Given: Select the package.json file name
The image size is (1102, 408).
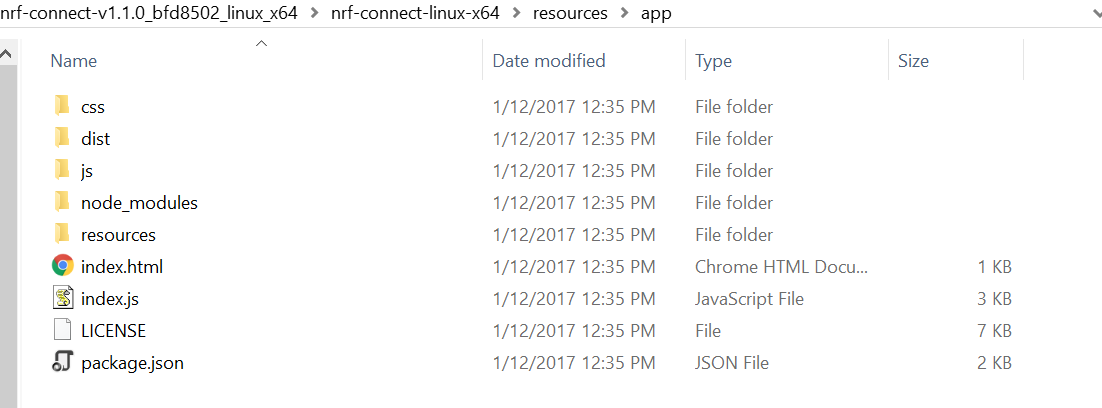Looking at the screenshot, I should click(x=132, y=363).
